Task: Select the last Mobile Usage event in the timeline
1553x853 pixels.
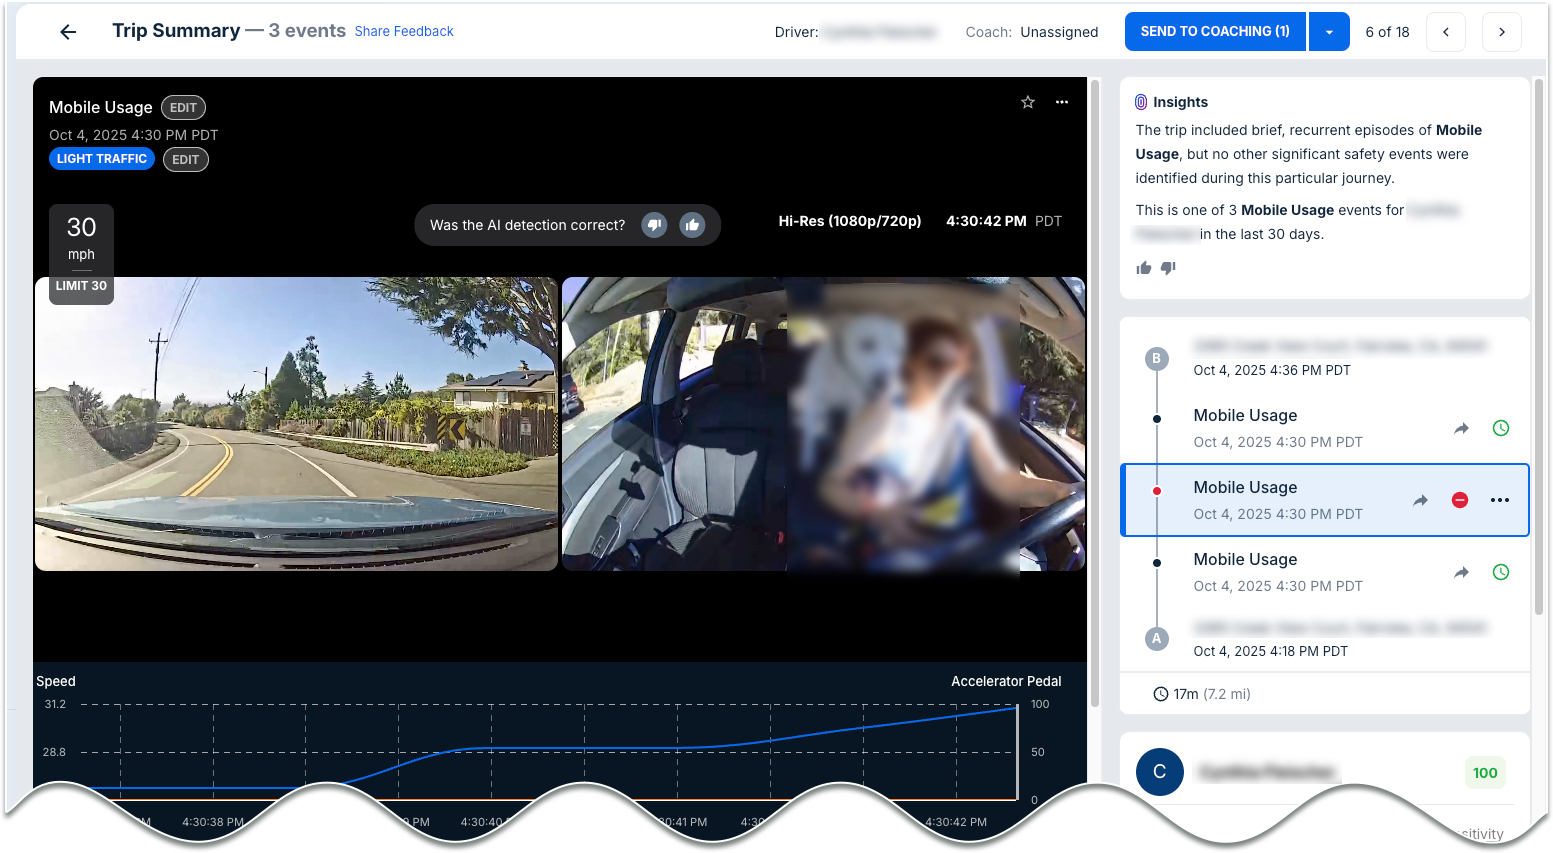Action: click(x=1245, y=560)
